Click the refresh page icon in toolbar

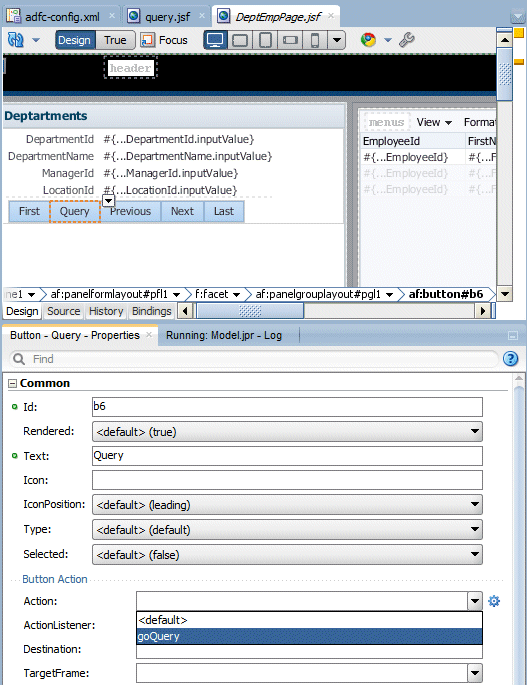16,40
